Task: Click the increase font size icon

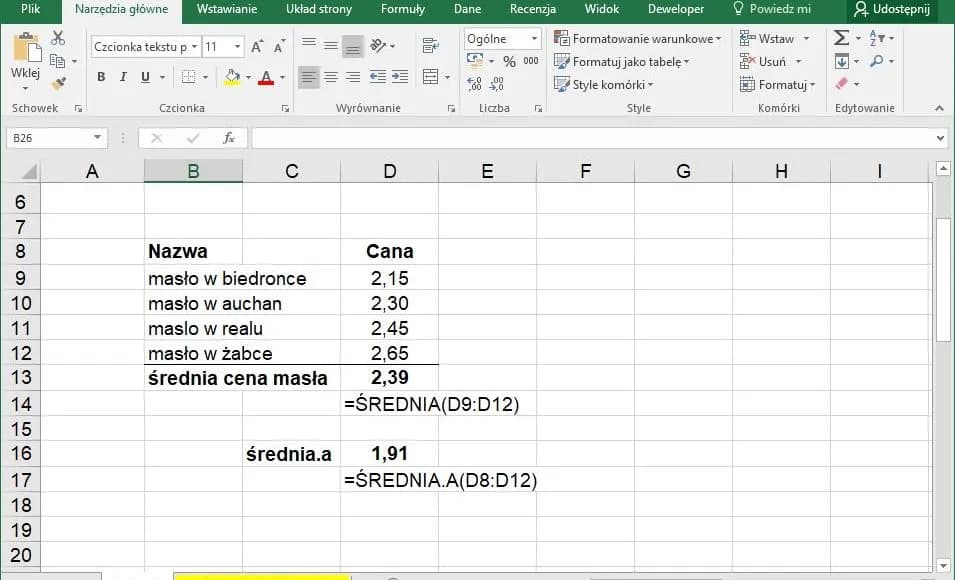Action: click(x=257, y=47)
